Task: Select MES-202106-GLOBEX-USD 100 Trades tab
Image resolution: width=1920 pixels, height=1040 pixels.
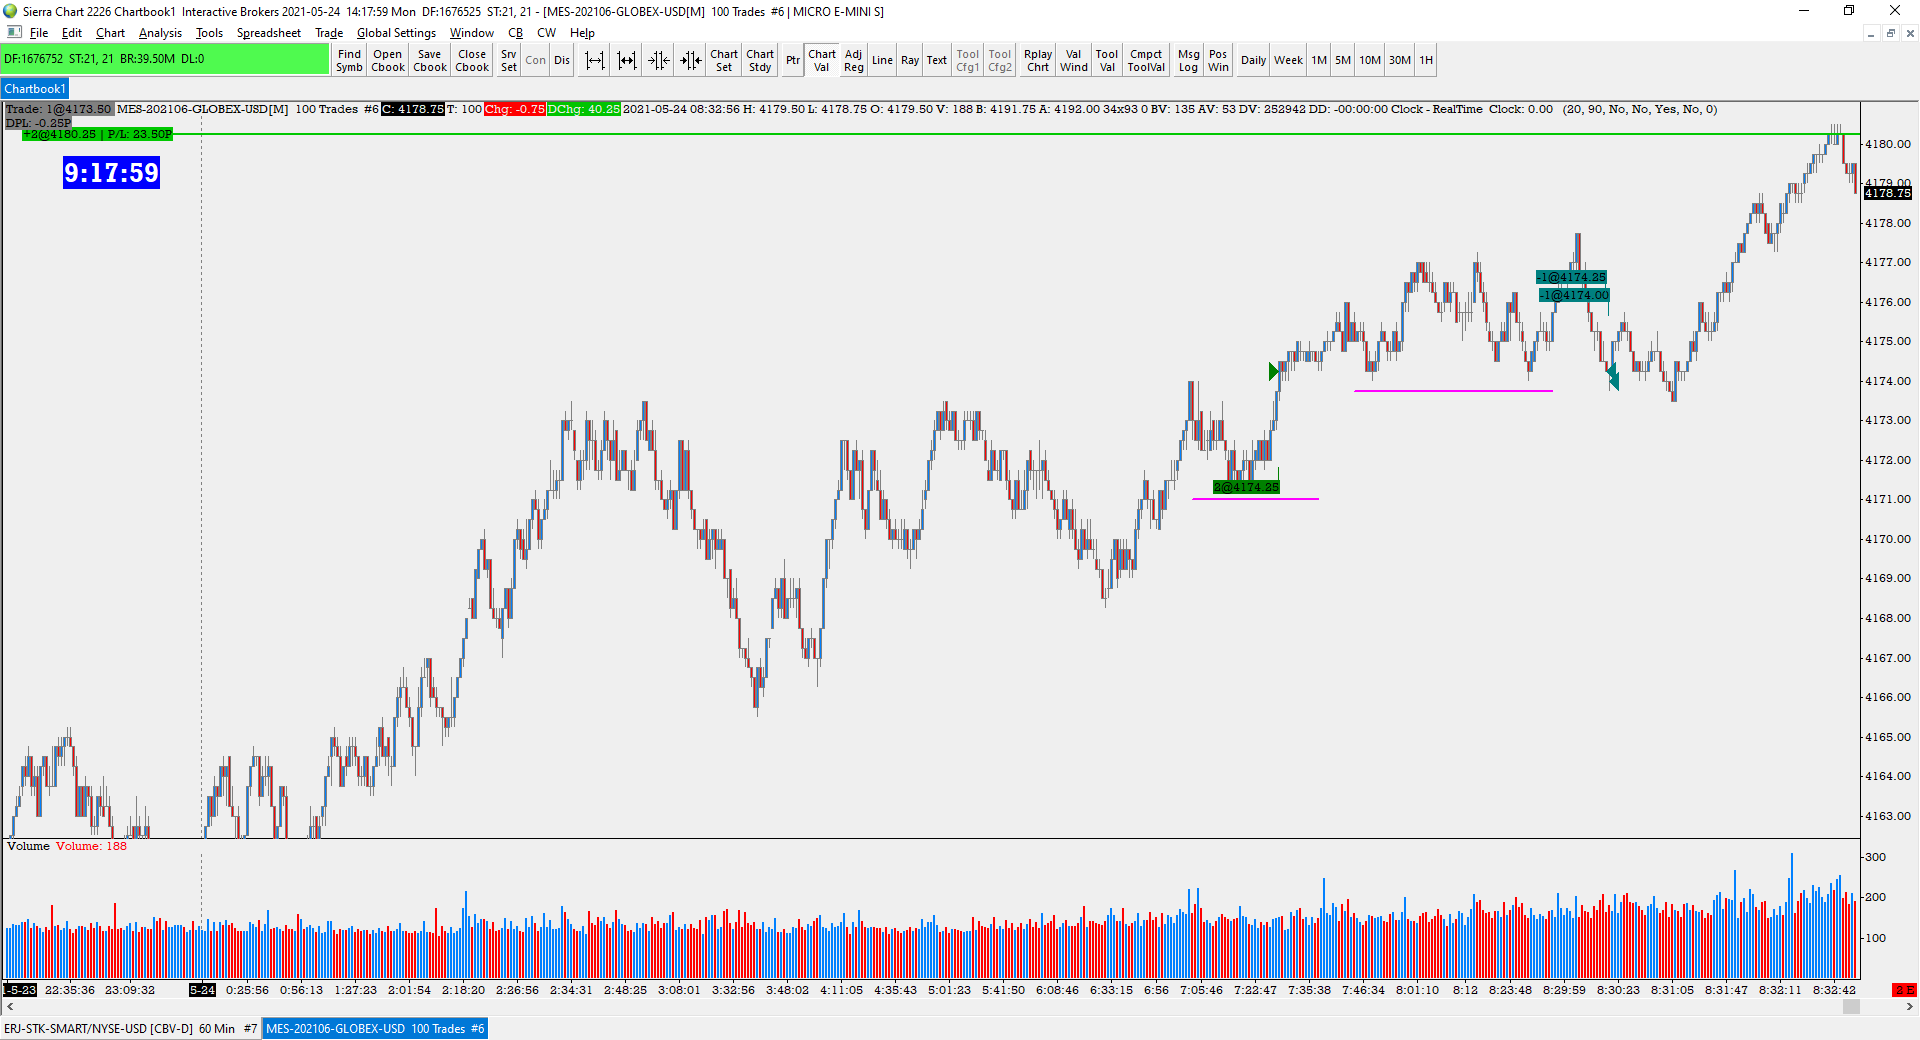Action: click(375, 1028)
